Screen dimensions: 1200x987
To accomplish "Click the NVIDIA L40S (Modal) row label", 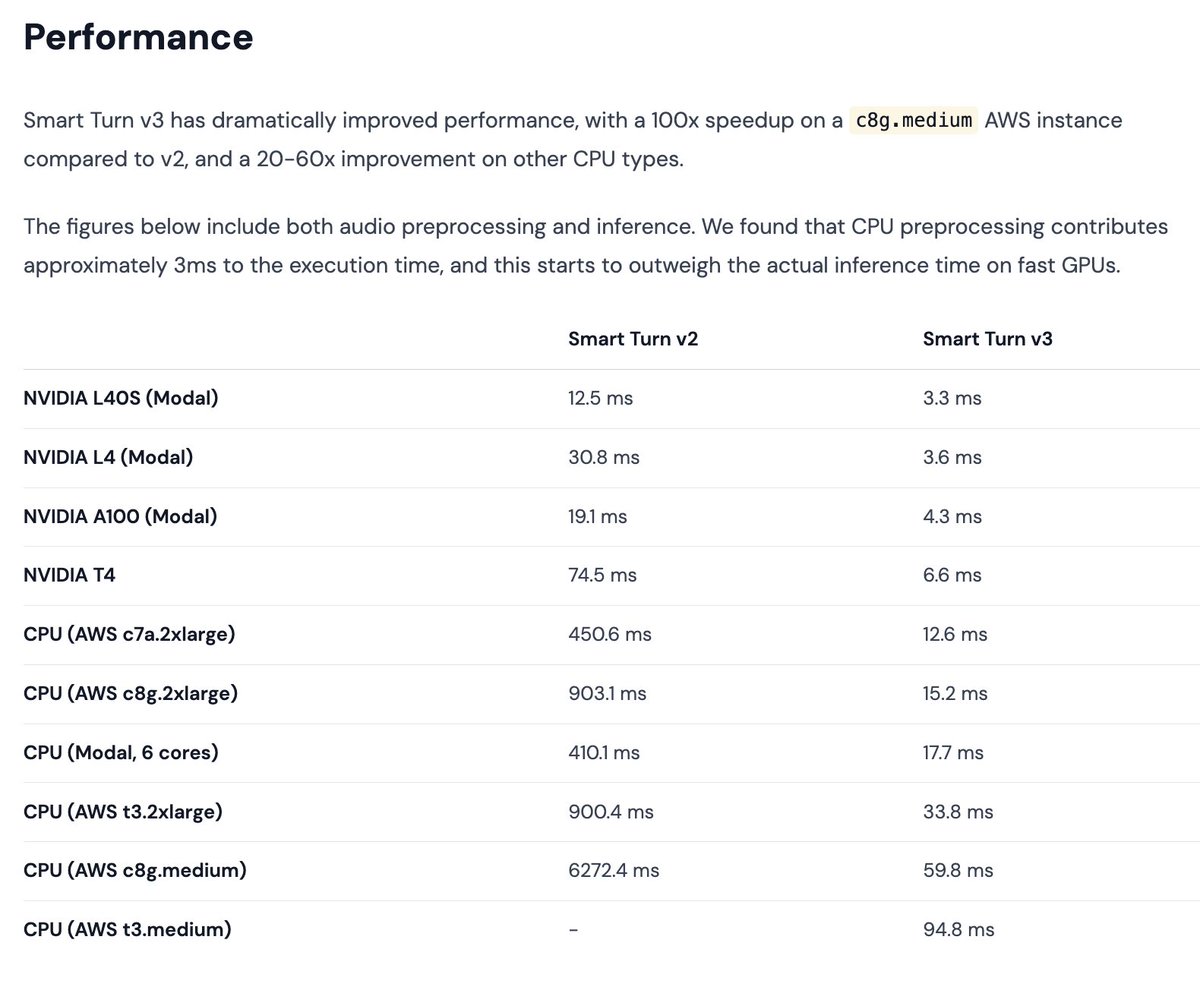I will tap(121, 398).
